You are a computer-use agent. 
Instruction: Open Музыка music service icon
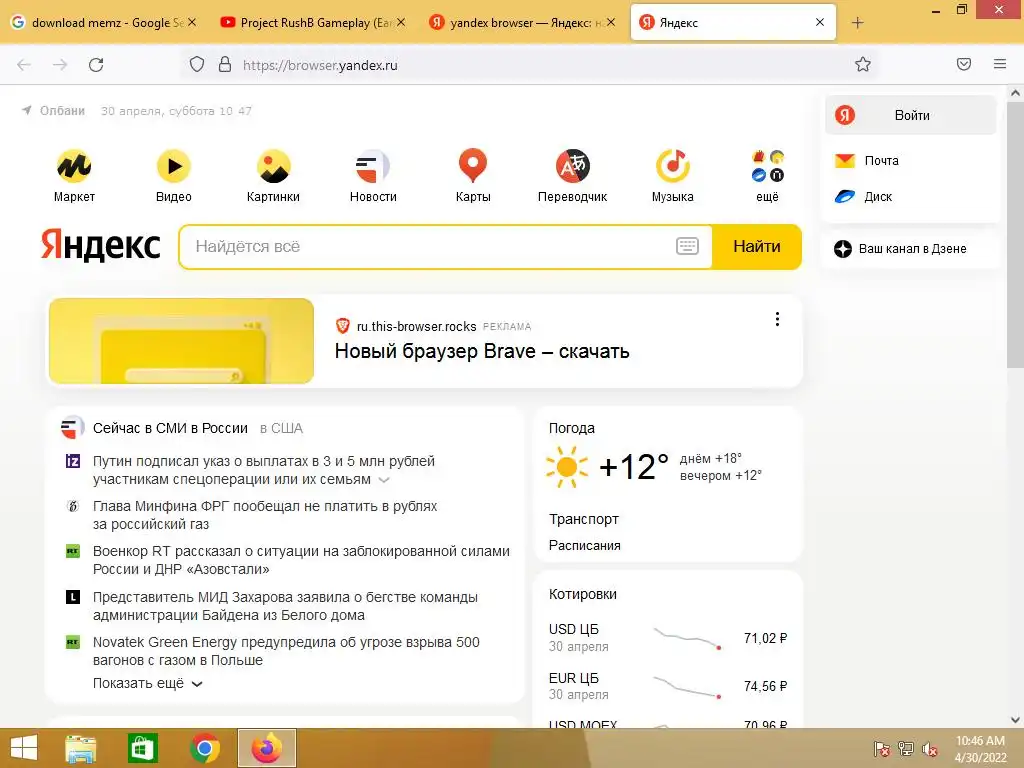[x=673, y=166]
